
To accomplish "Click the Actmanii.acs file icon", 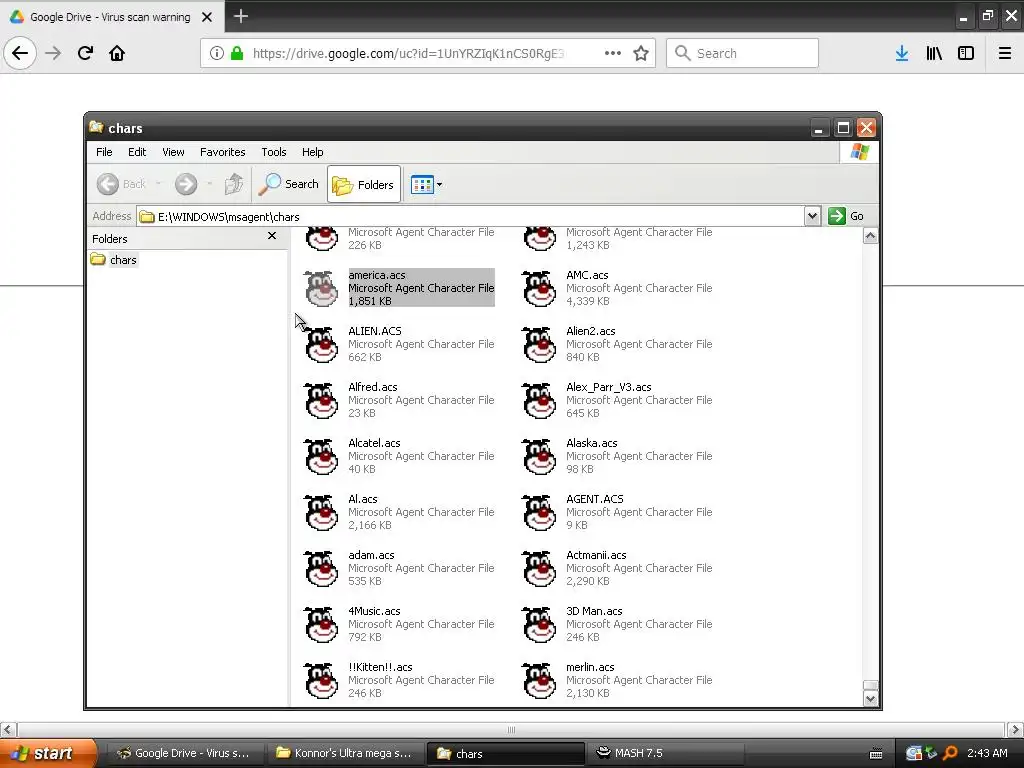I will pyautogui.click(x=539, y=569).
